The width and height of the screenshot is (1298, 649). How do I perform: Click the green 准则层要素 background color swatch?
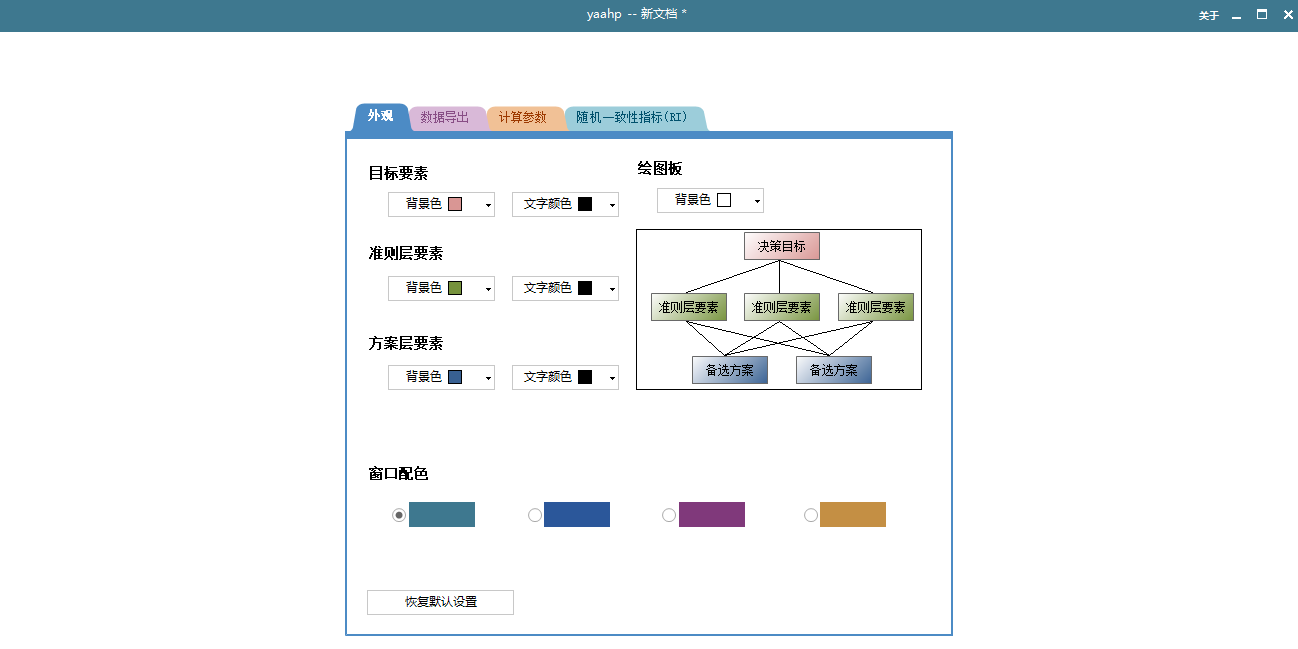click(x=455, y=288)
